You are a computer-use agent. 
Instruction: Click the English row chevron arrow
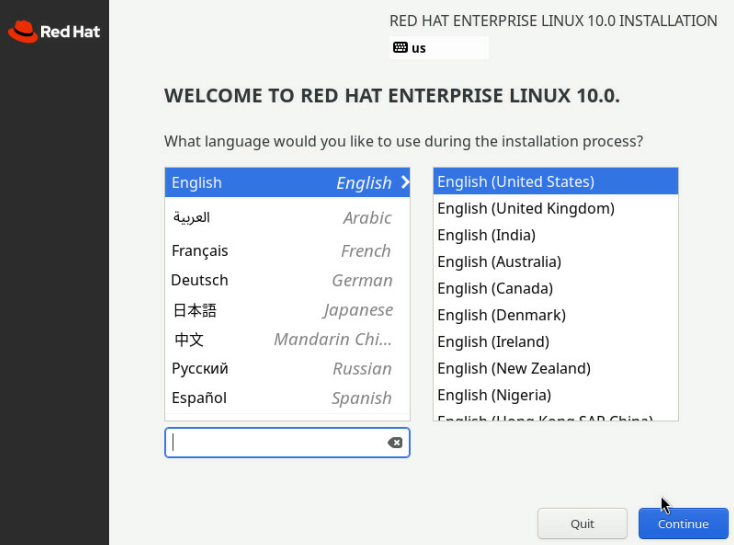tap(405, 182)
